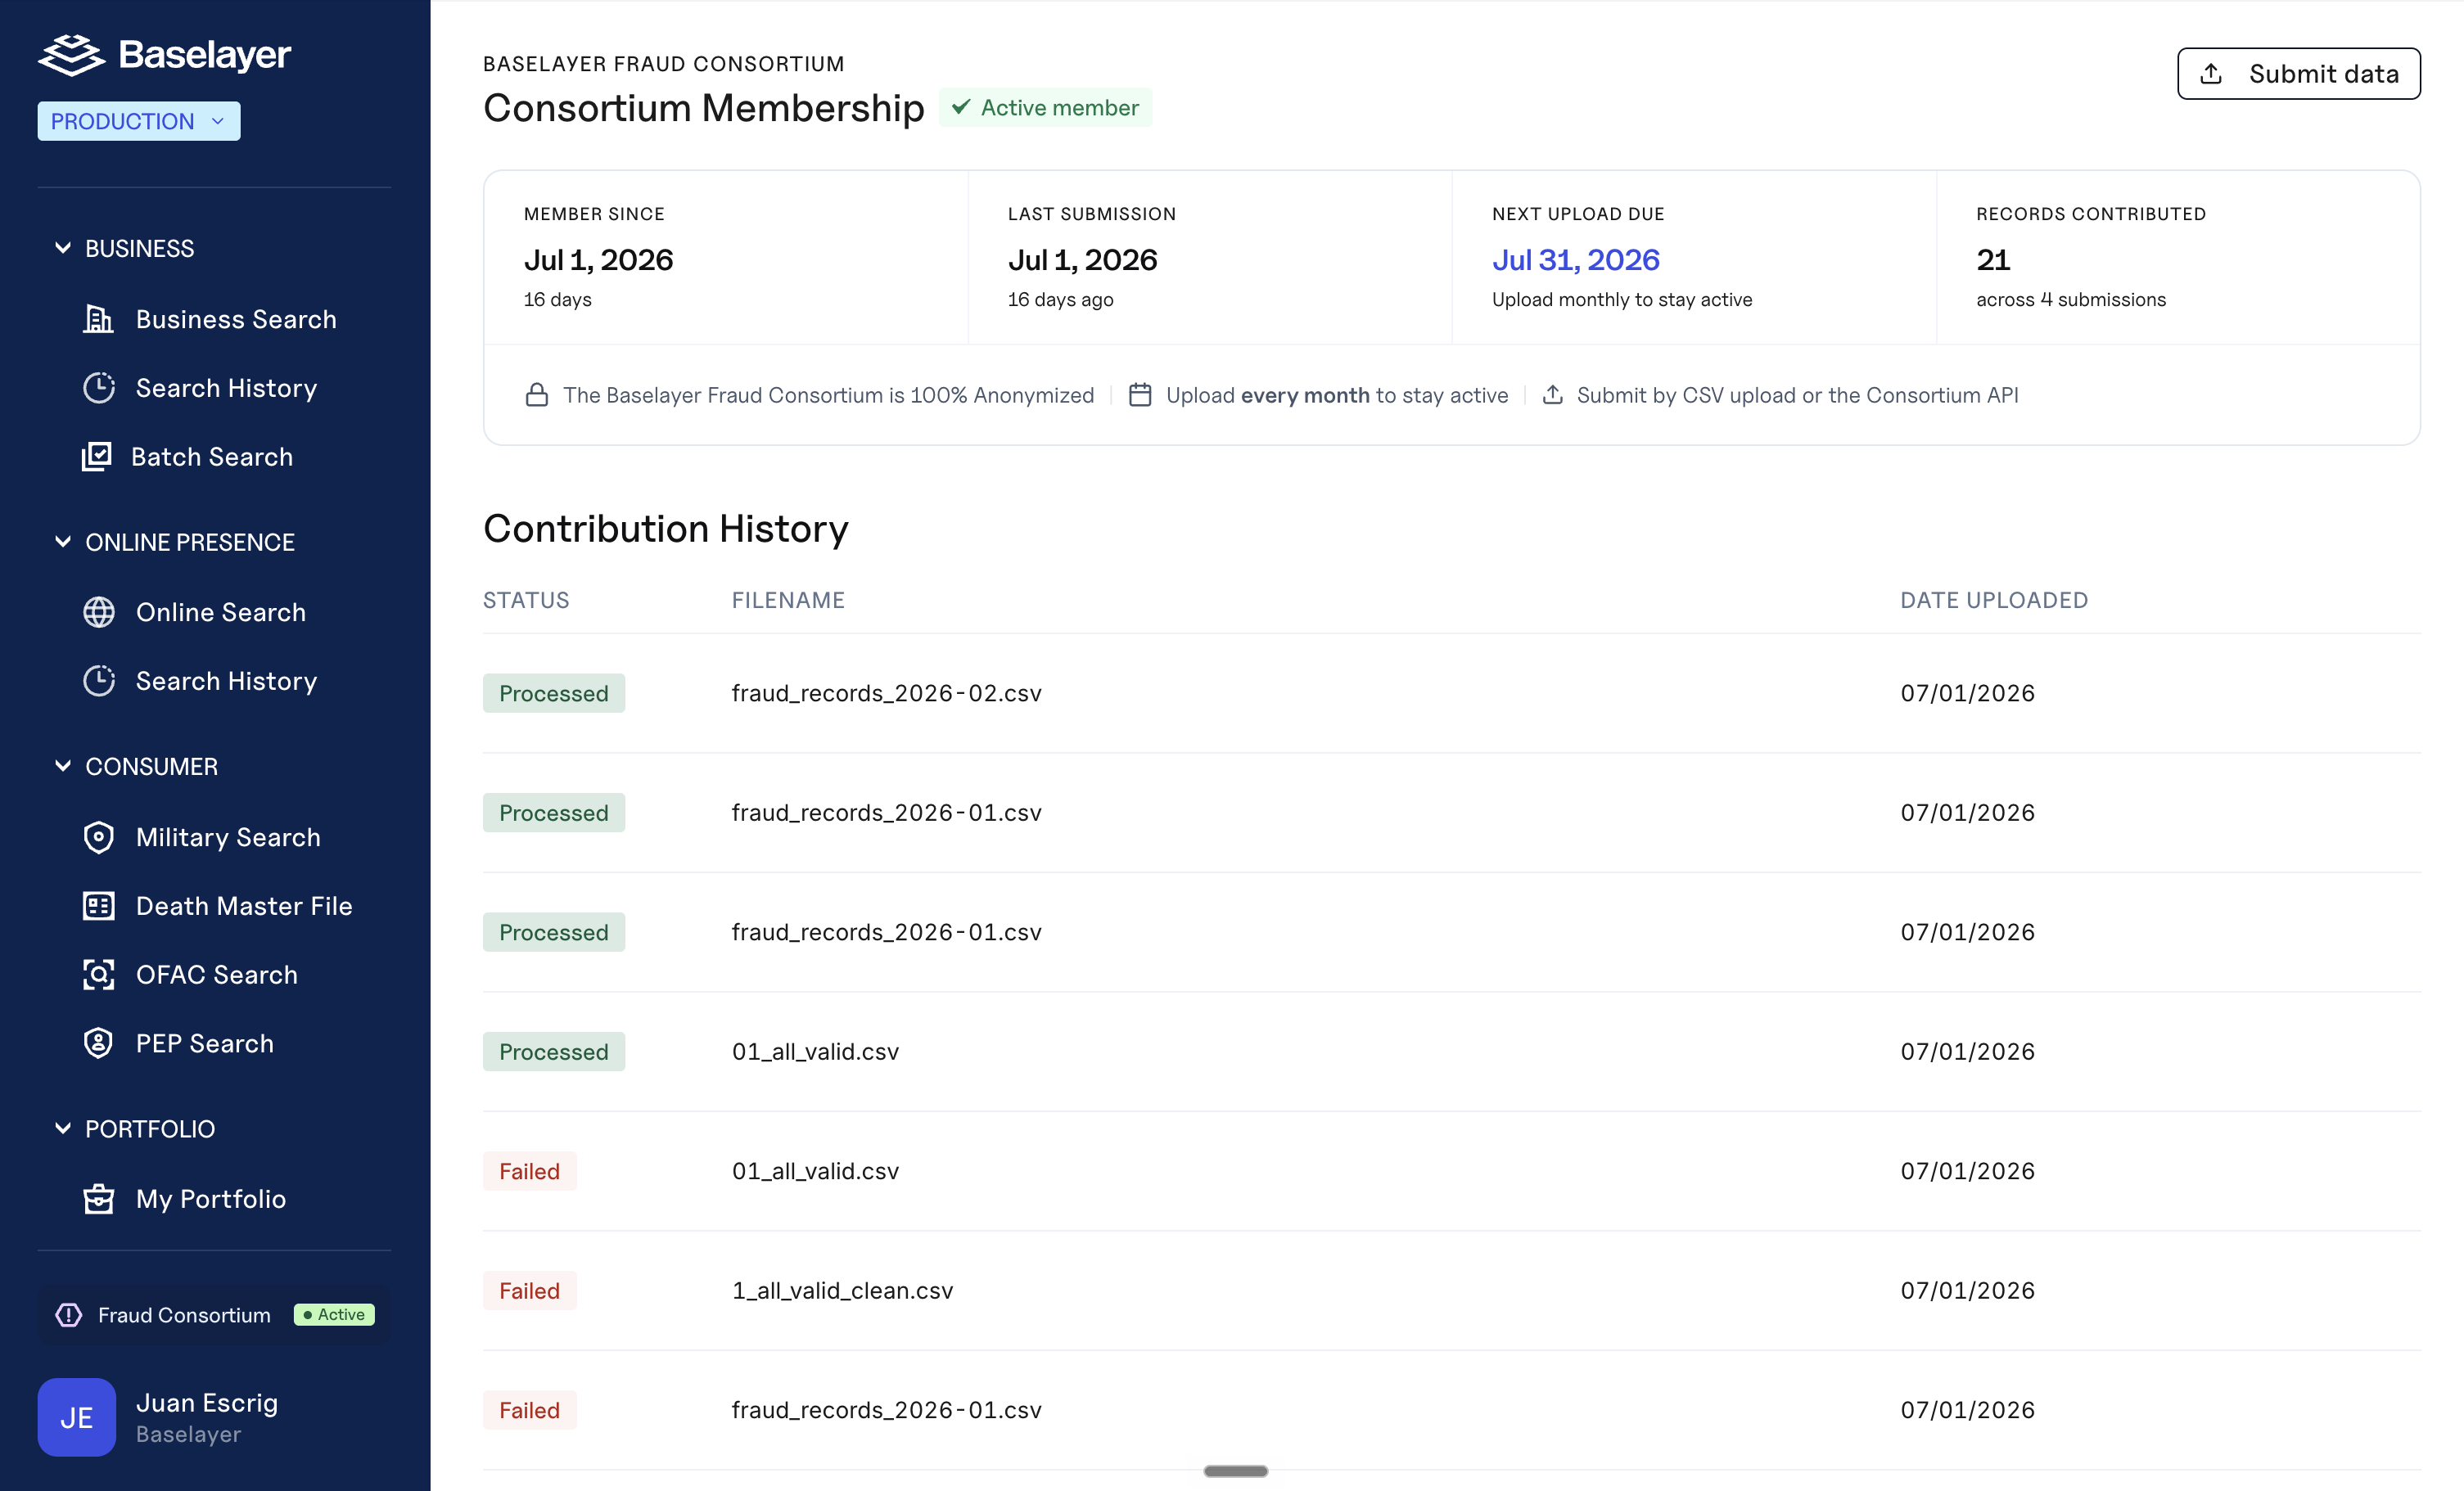Click the OFAC Search scan icon
The width and height of the screenshot is (2464, 1491).
point(98,975)
